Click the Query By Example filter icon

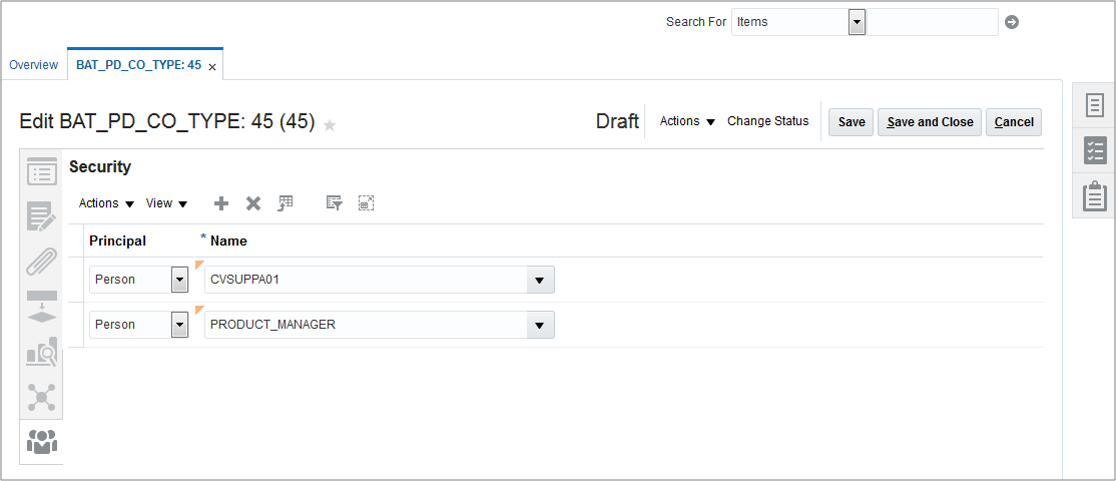click(x=335, y=203)
